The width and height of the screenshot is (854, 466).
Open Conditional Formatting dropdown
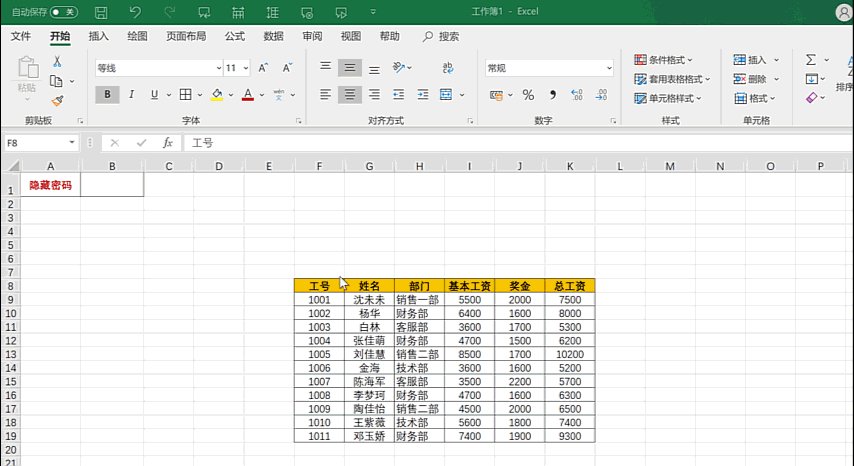tap(663, 60)
